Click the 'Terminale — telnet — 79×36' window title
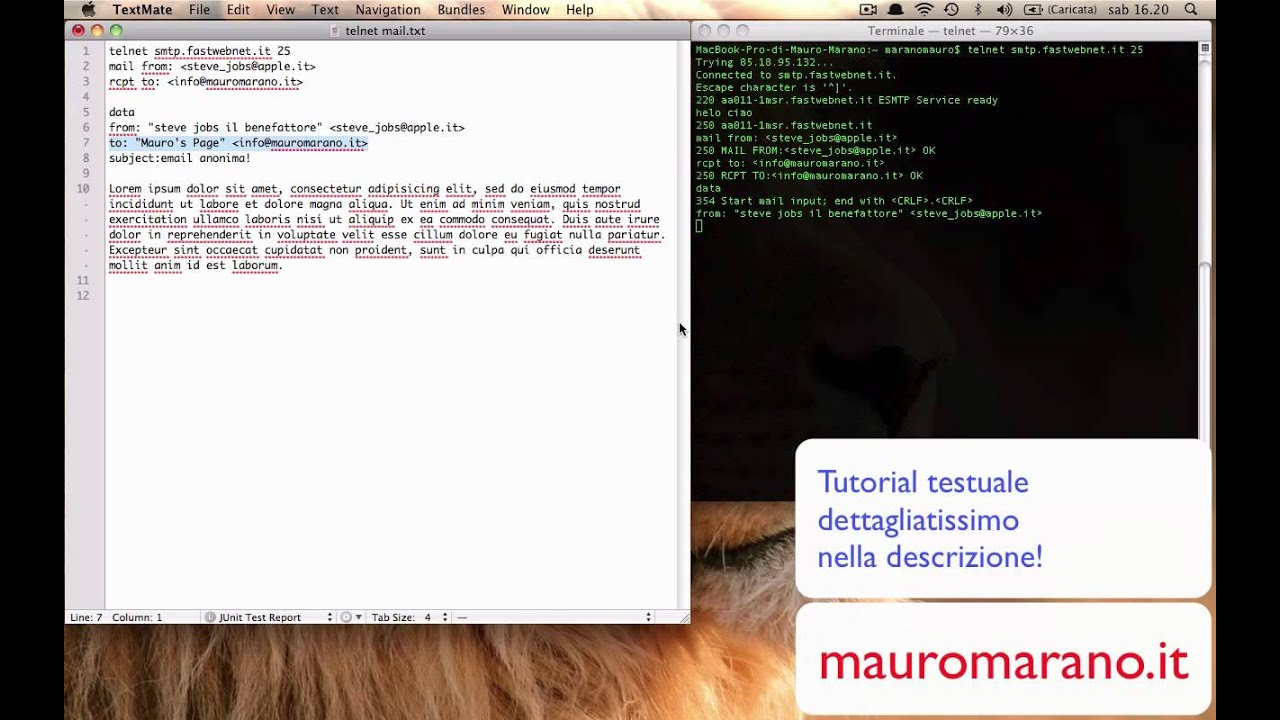 pos(951,31)
